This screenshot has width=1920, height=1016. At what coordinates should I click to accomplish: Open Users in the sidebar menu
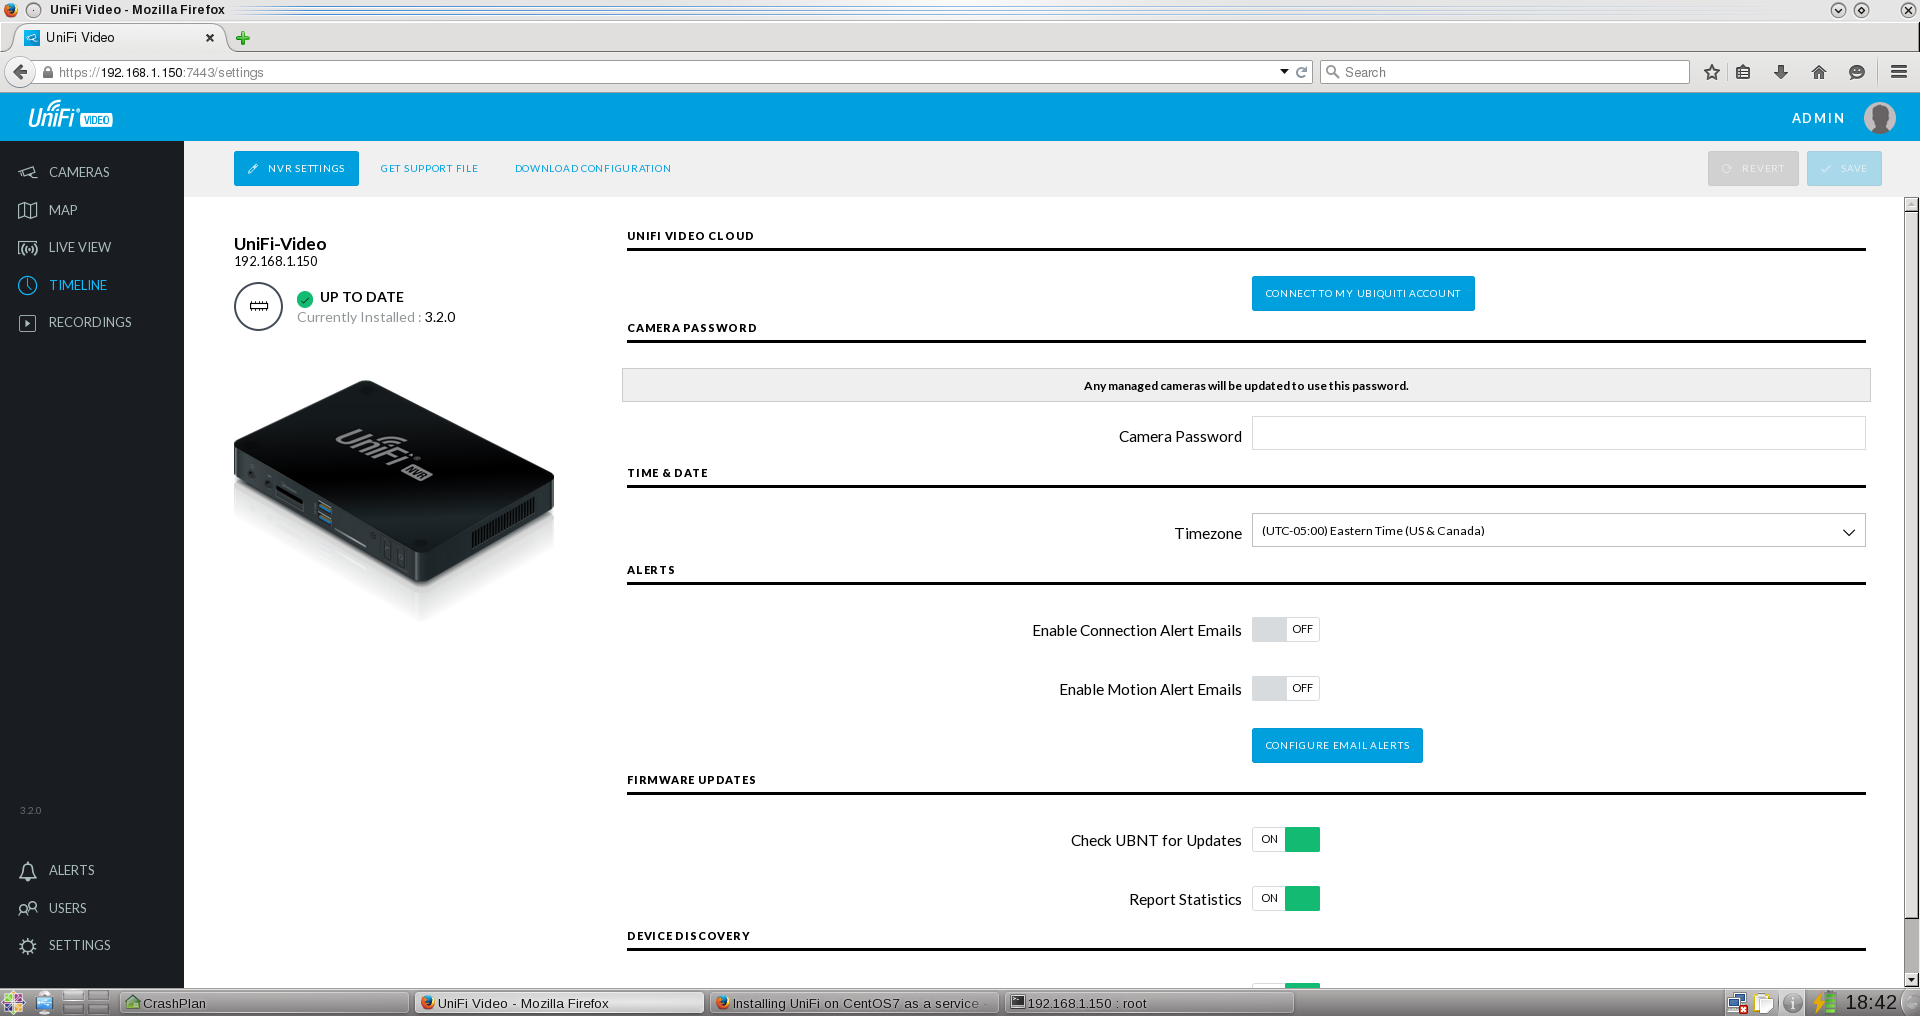click(68, 908)
